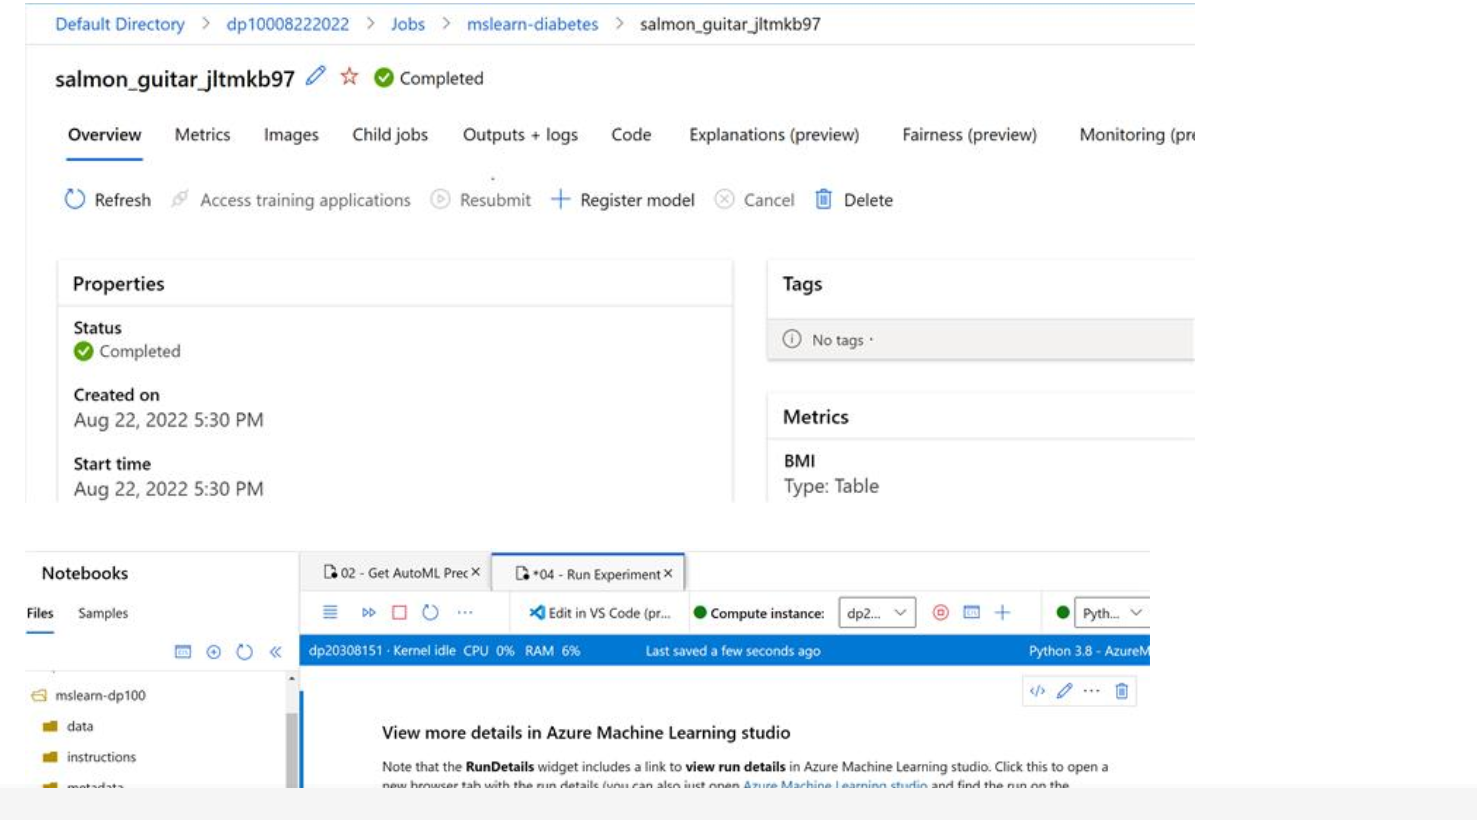The height and width of the screenshot is (820, 1477).
Task: Switch to the Metrics tab
Action: point(203,135)
